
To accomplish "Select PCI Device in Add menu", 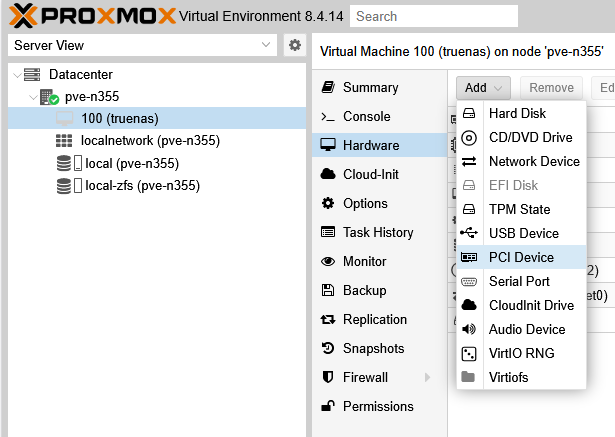I will [522, 257].
